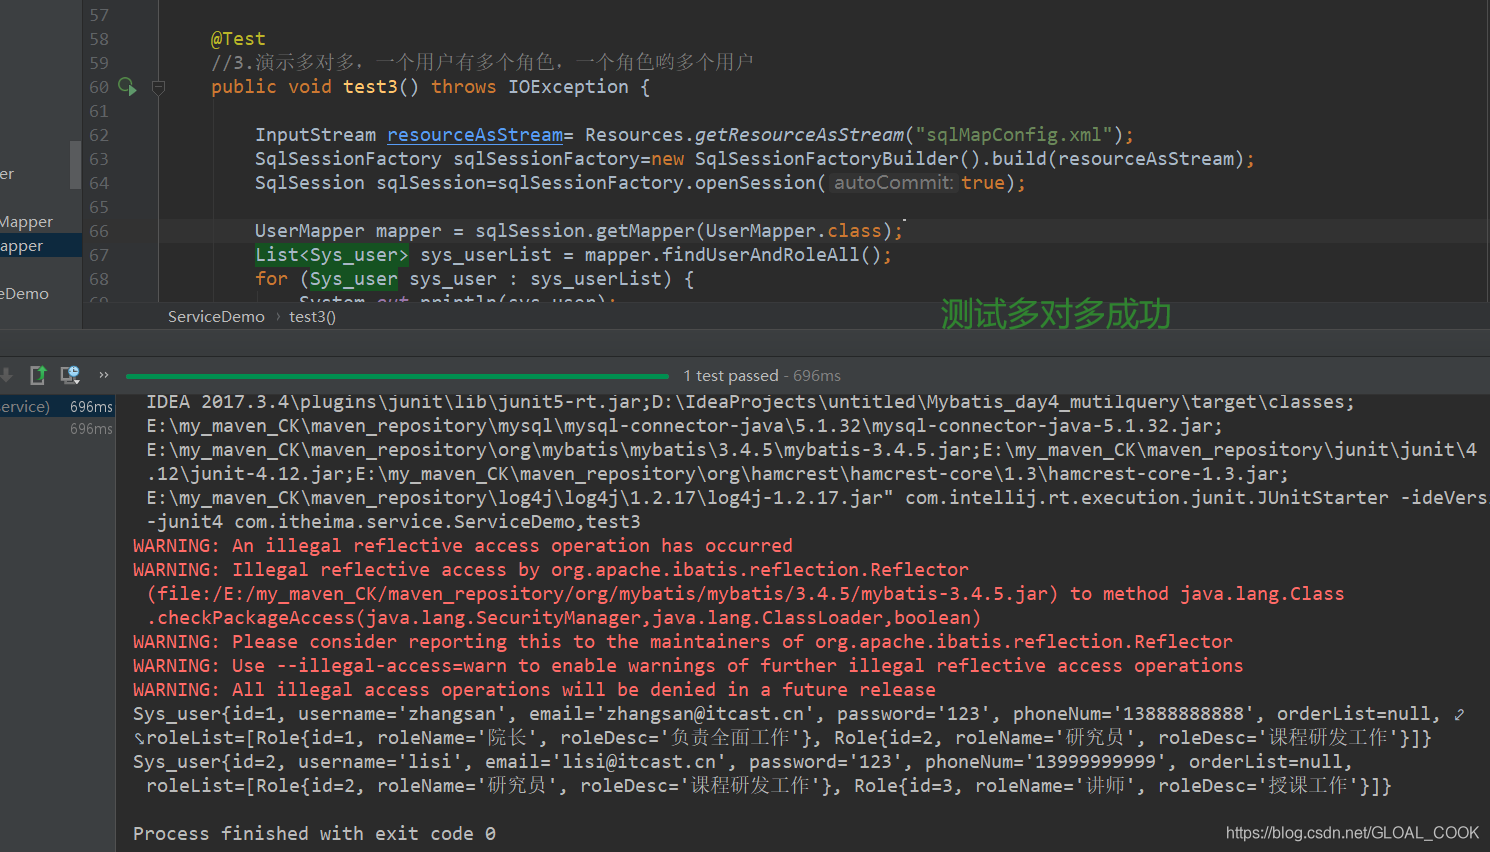This screenshot has height=852, width=1490.
Task: Click the underlined resourceAsStream variable
Action: pyautogui.click(x=475, y=135)
